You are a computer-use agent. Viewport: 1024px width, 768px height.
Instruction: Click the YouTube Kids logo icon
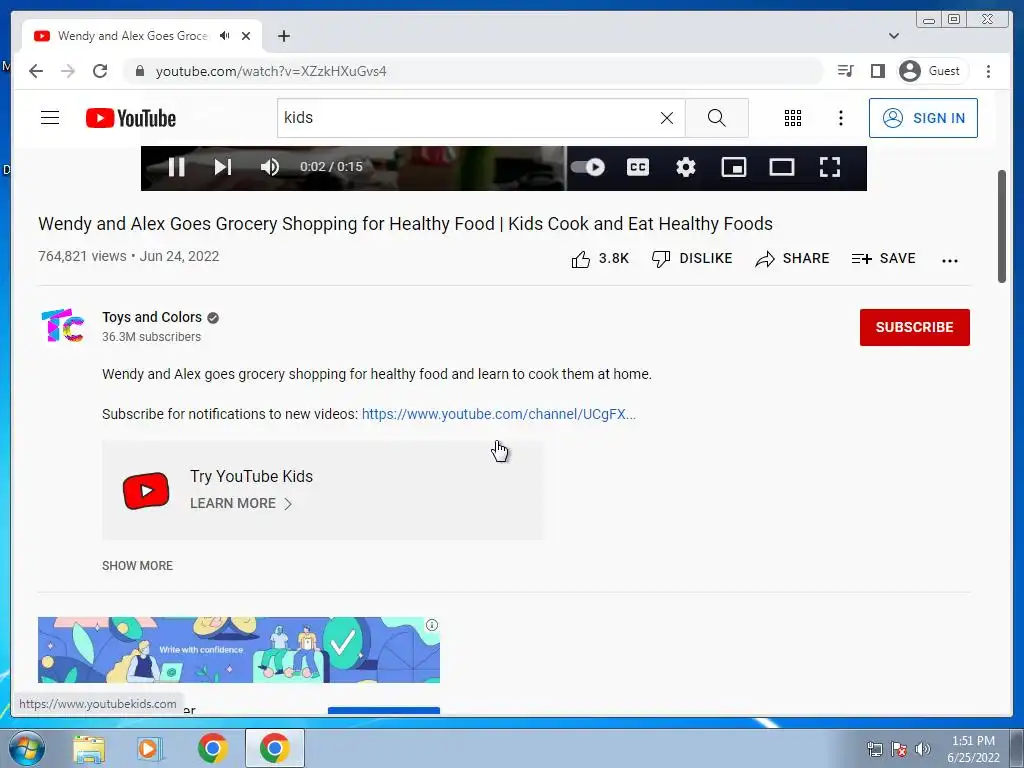(x=146, y=490)
